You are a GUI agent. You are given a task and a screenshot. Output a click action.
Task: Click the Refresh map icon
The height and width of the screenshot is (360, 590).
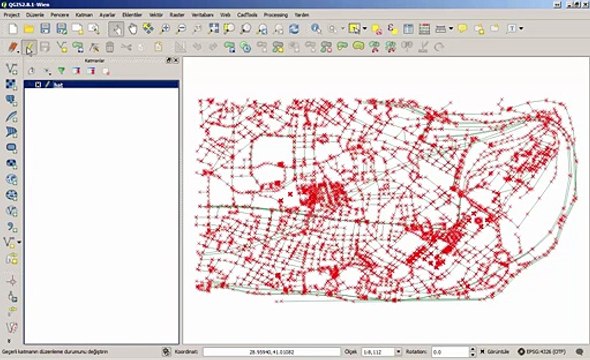click(294, 29)
